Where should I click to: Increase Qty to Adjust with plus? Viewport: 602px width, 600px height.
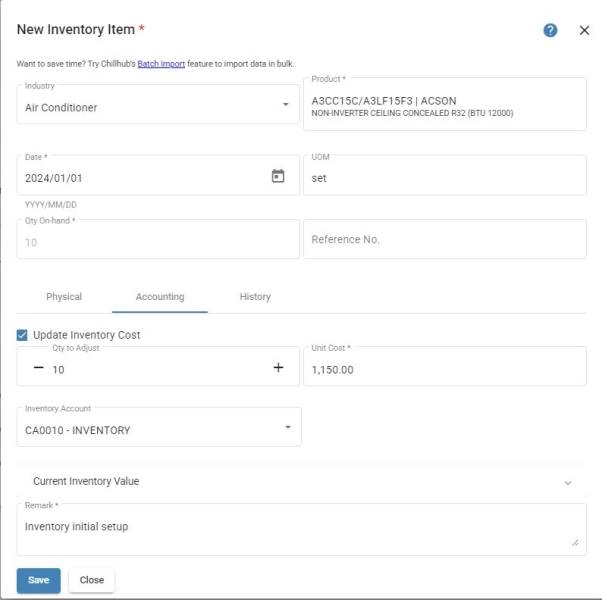[x=278, y=368]
